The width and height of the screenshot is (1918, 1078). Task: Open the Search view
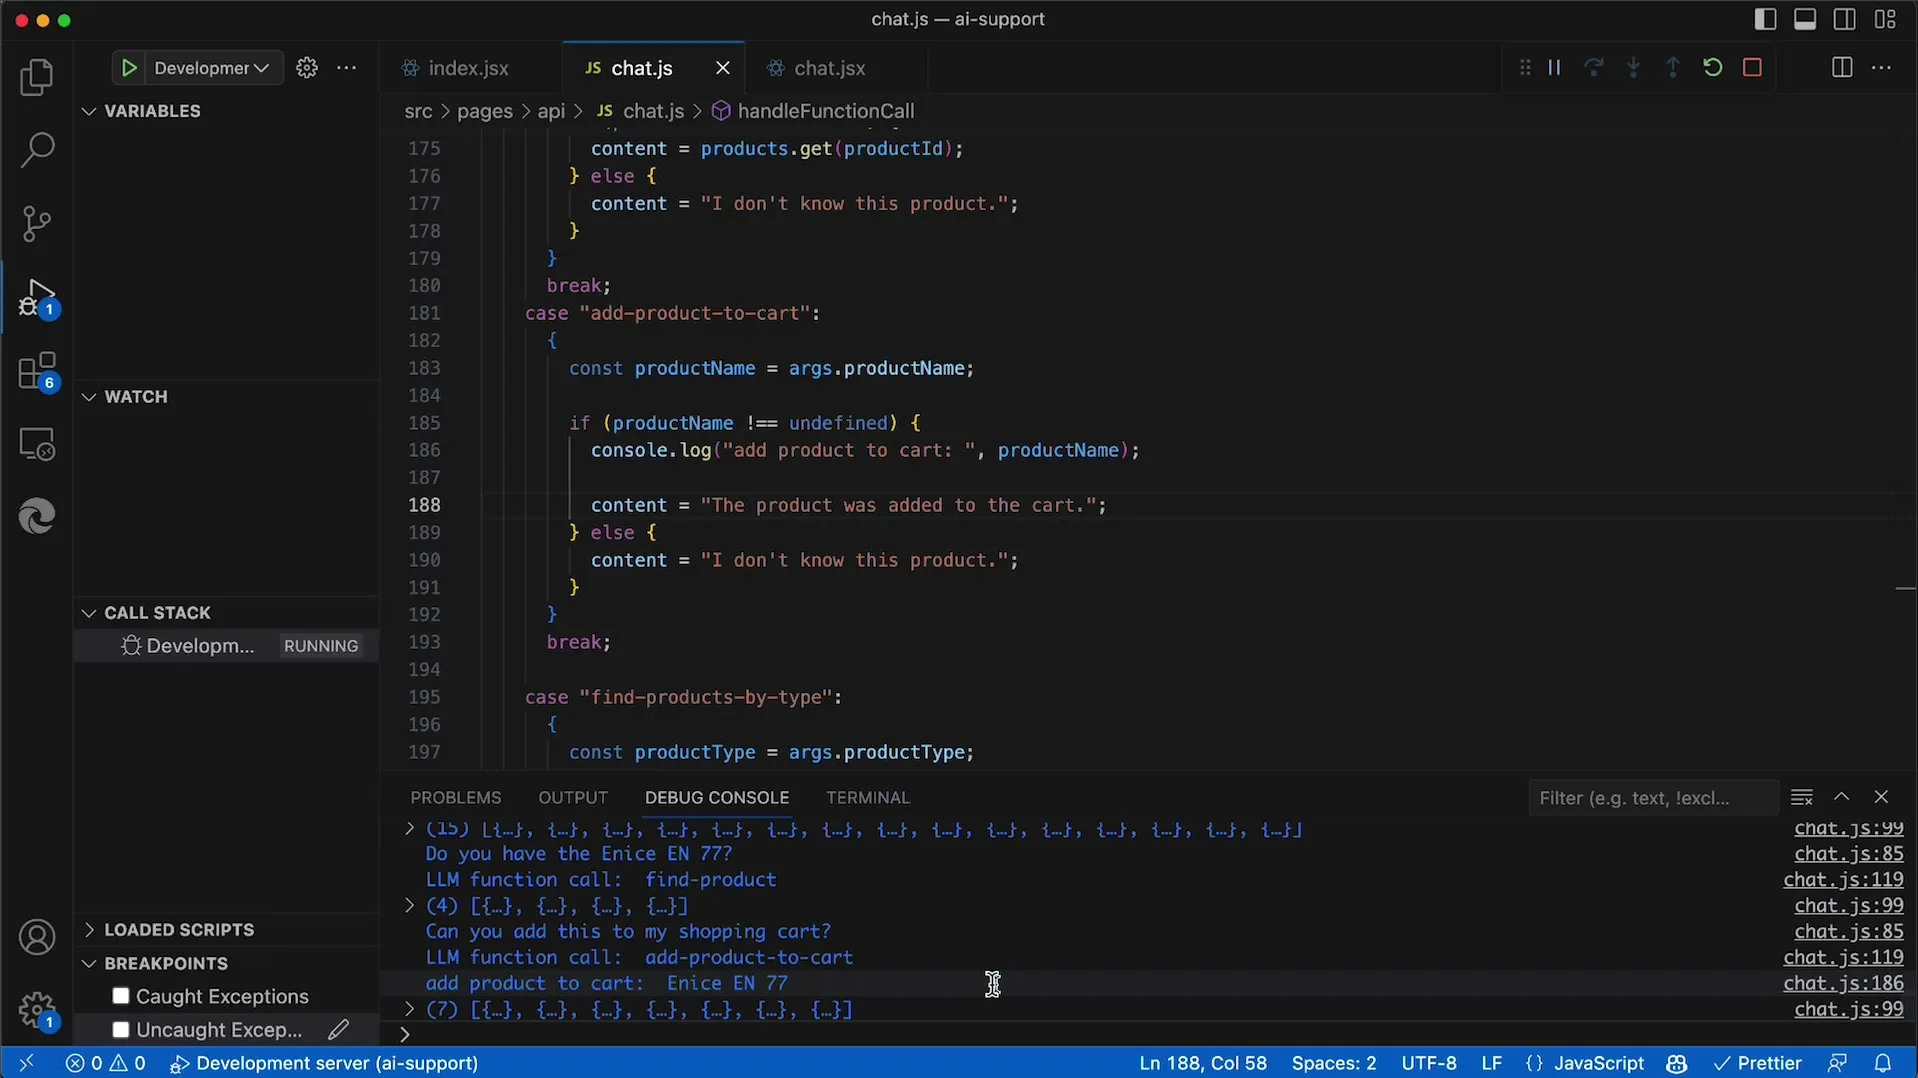(37, 150)
